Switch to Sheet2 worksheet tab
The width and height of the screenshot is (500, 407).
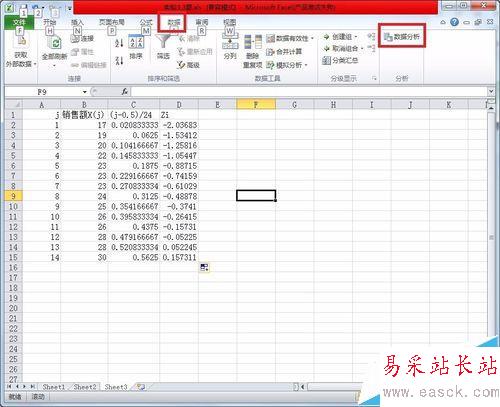pos(85,387)
